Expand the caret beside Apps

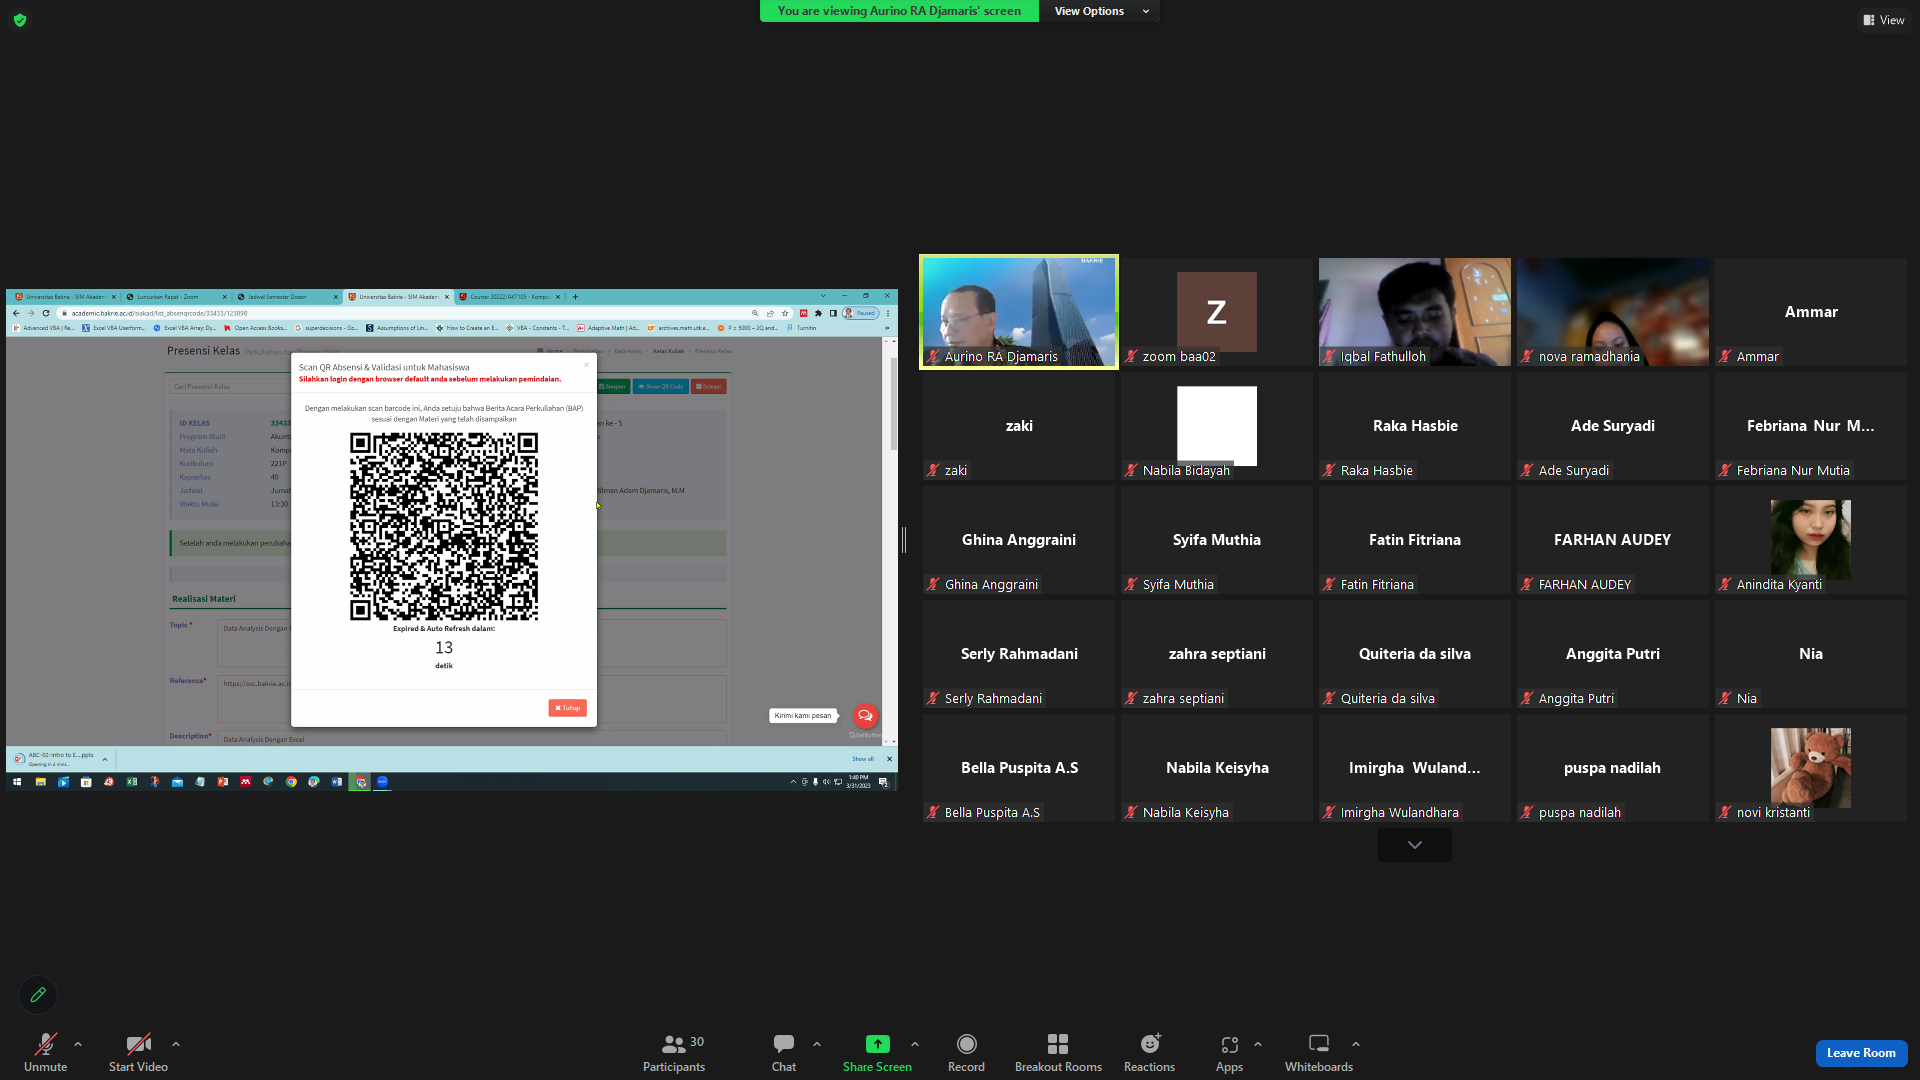(1258, 1044)
